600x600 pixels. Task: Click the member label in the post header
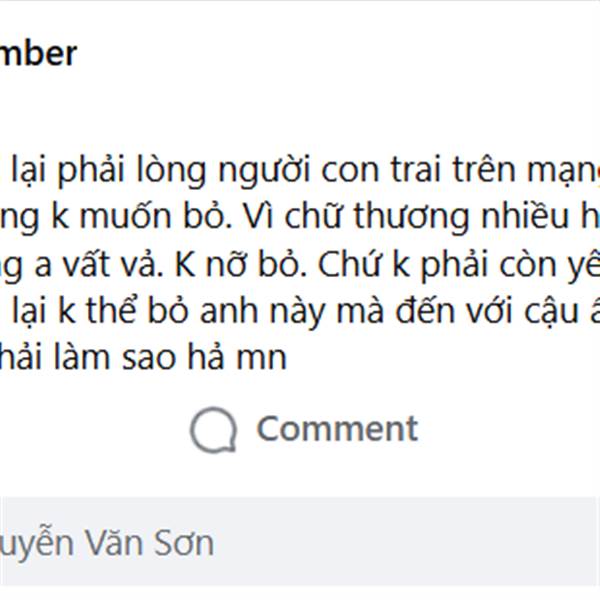point(38,53)
